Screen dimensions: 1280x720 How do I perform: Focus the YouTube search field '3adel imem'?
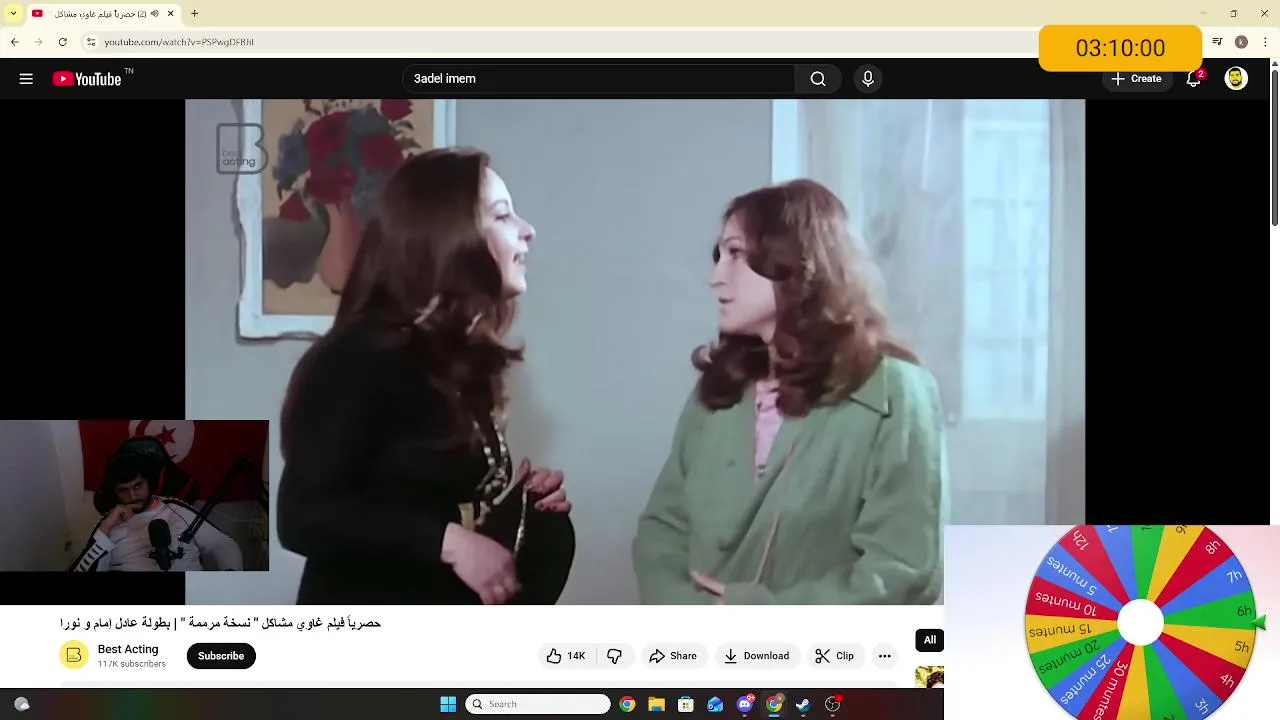pyautogui.click(x=599, y=79)
